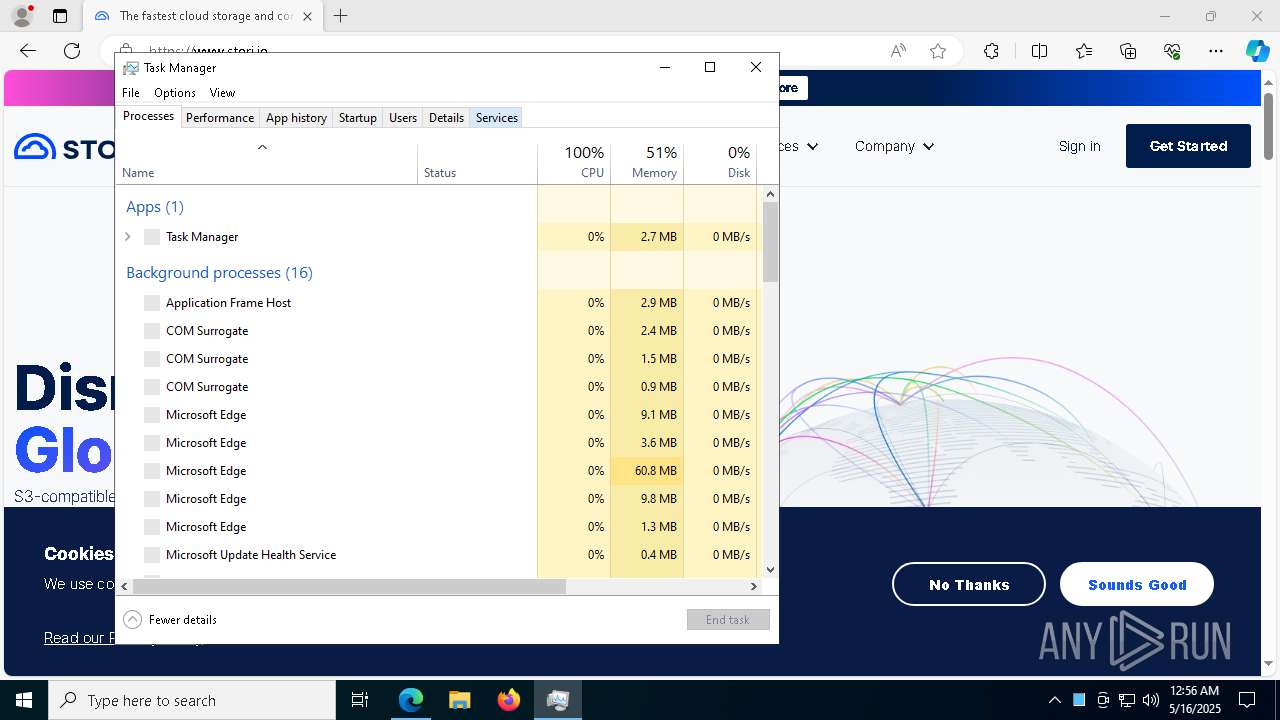Screen dimensions: 1280x720
Task: Open Browser essentials heart icon
Action: pos(1172,51)
